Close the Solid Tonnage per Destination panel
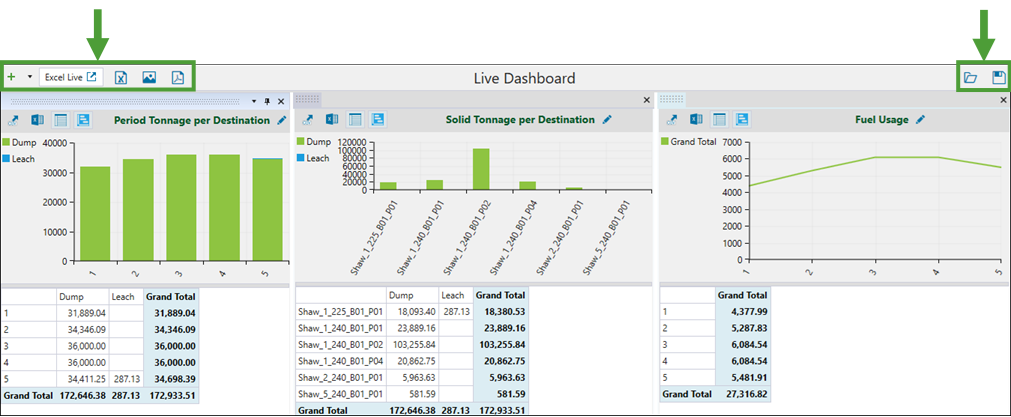This screenshot has height=417, width=1011. (x=646, y=101)
